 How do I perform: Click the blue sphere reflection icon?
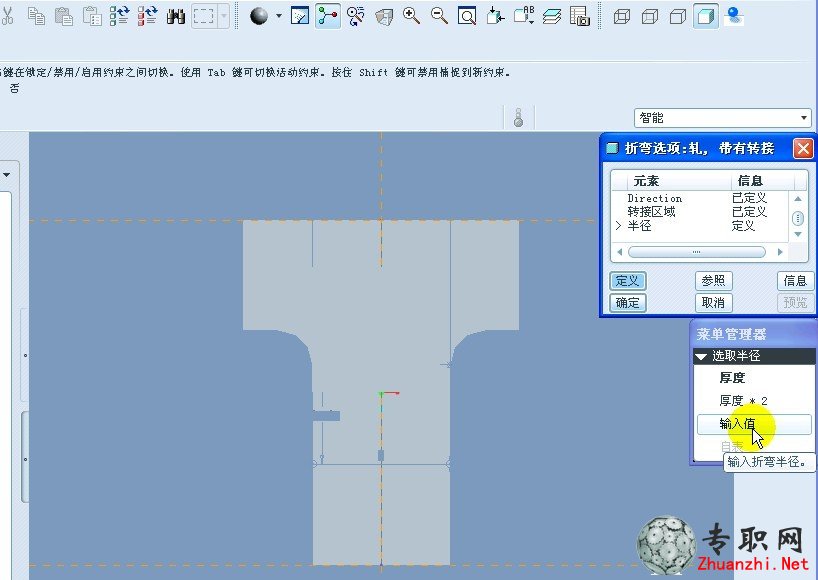[x=734, y=16]
